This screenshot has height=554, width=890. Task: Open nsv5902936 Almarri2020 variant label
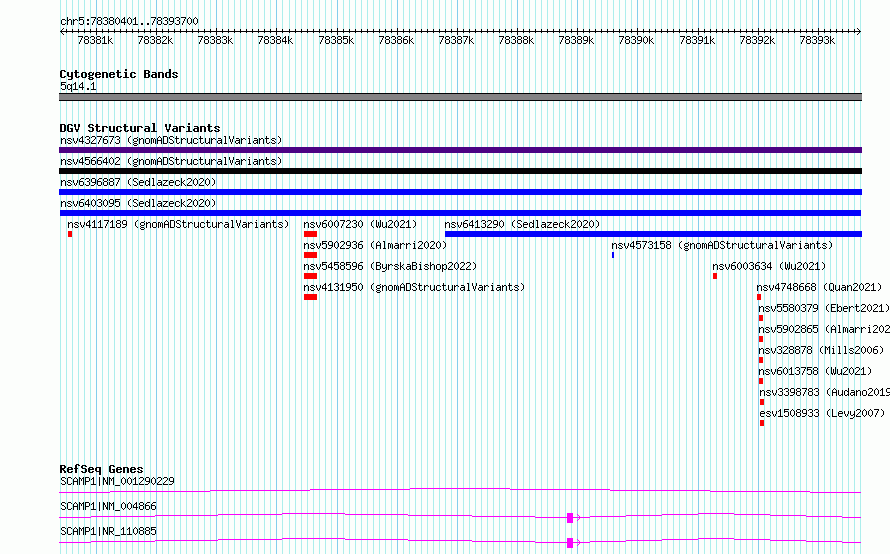[375, 245]
